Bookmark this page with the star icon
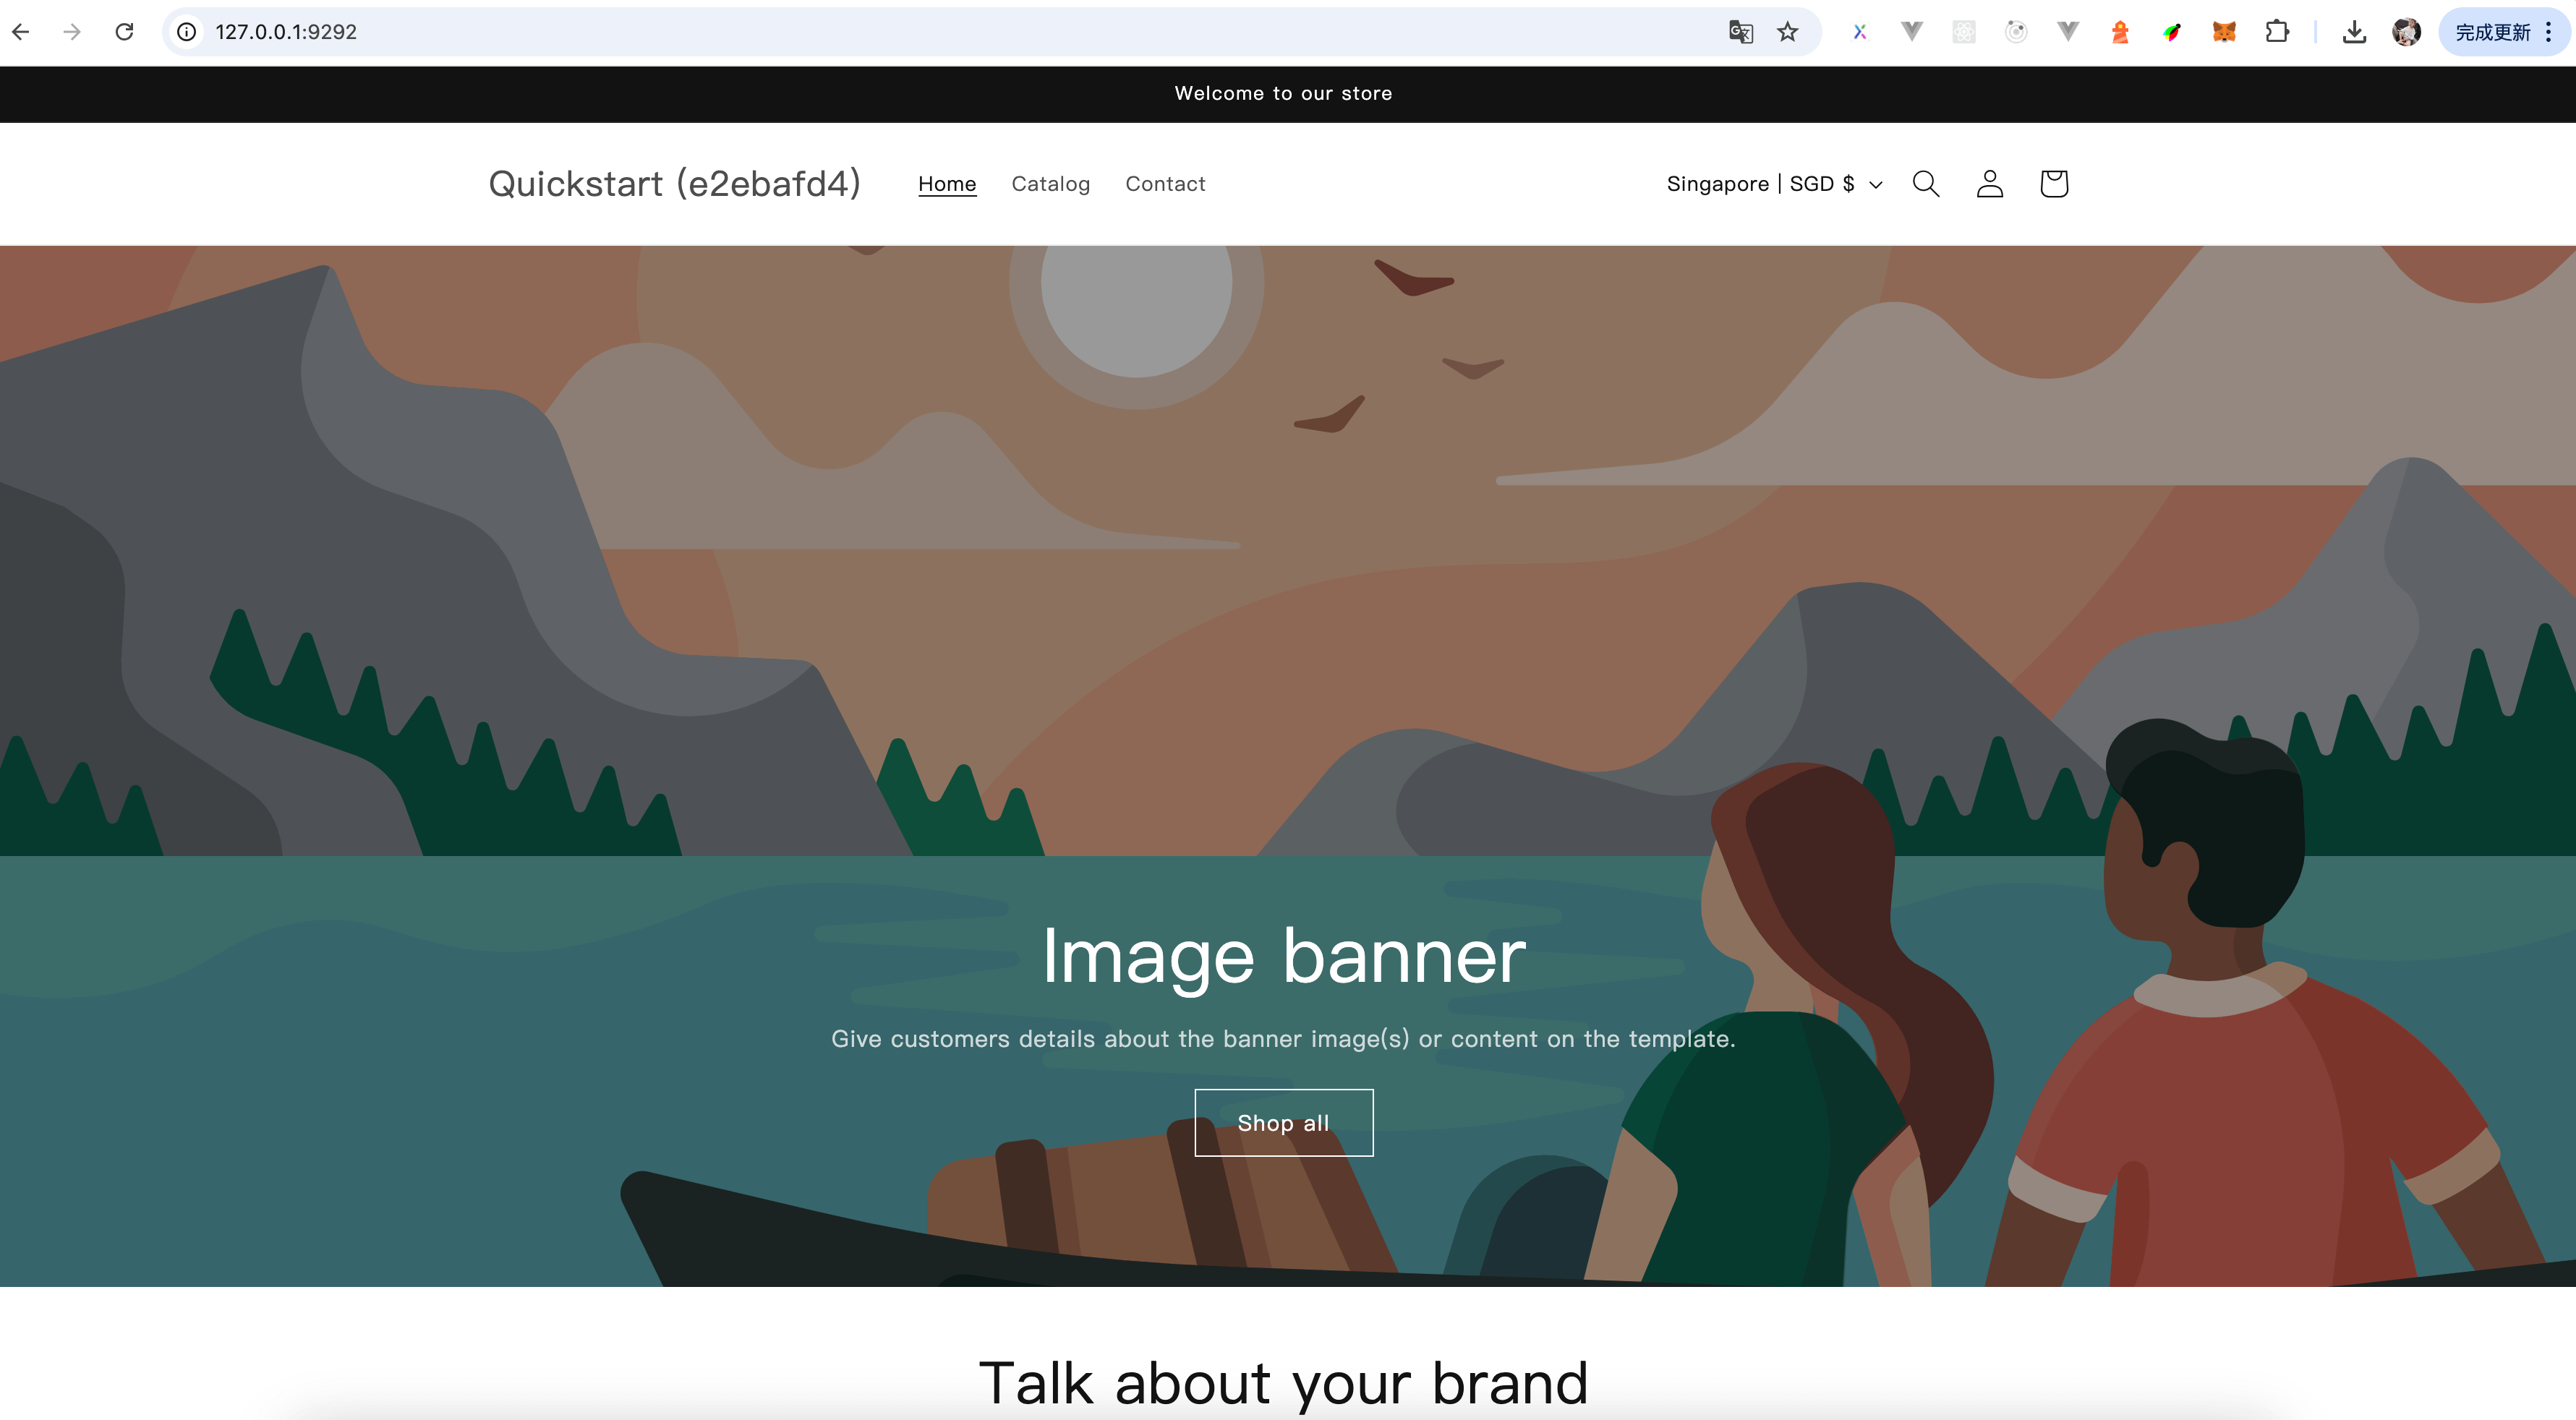 coord(1787,32)
